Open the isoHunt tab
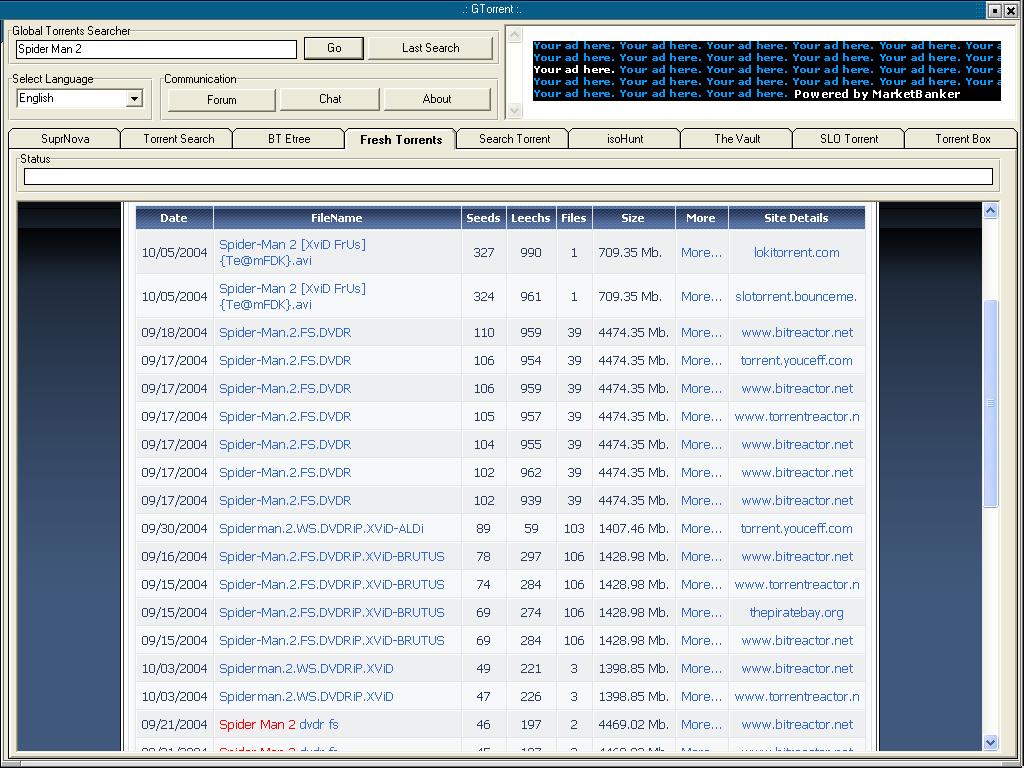This screenshot has height=768, width=1024. point(625,139)
